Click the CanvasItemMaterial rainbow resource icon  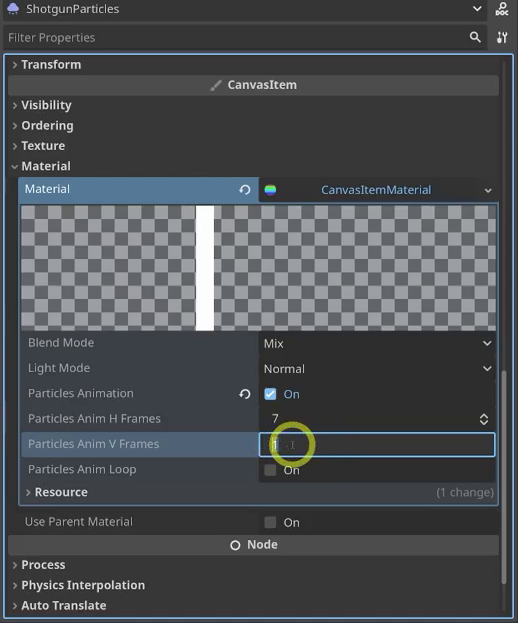point(271,190)
